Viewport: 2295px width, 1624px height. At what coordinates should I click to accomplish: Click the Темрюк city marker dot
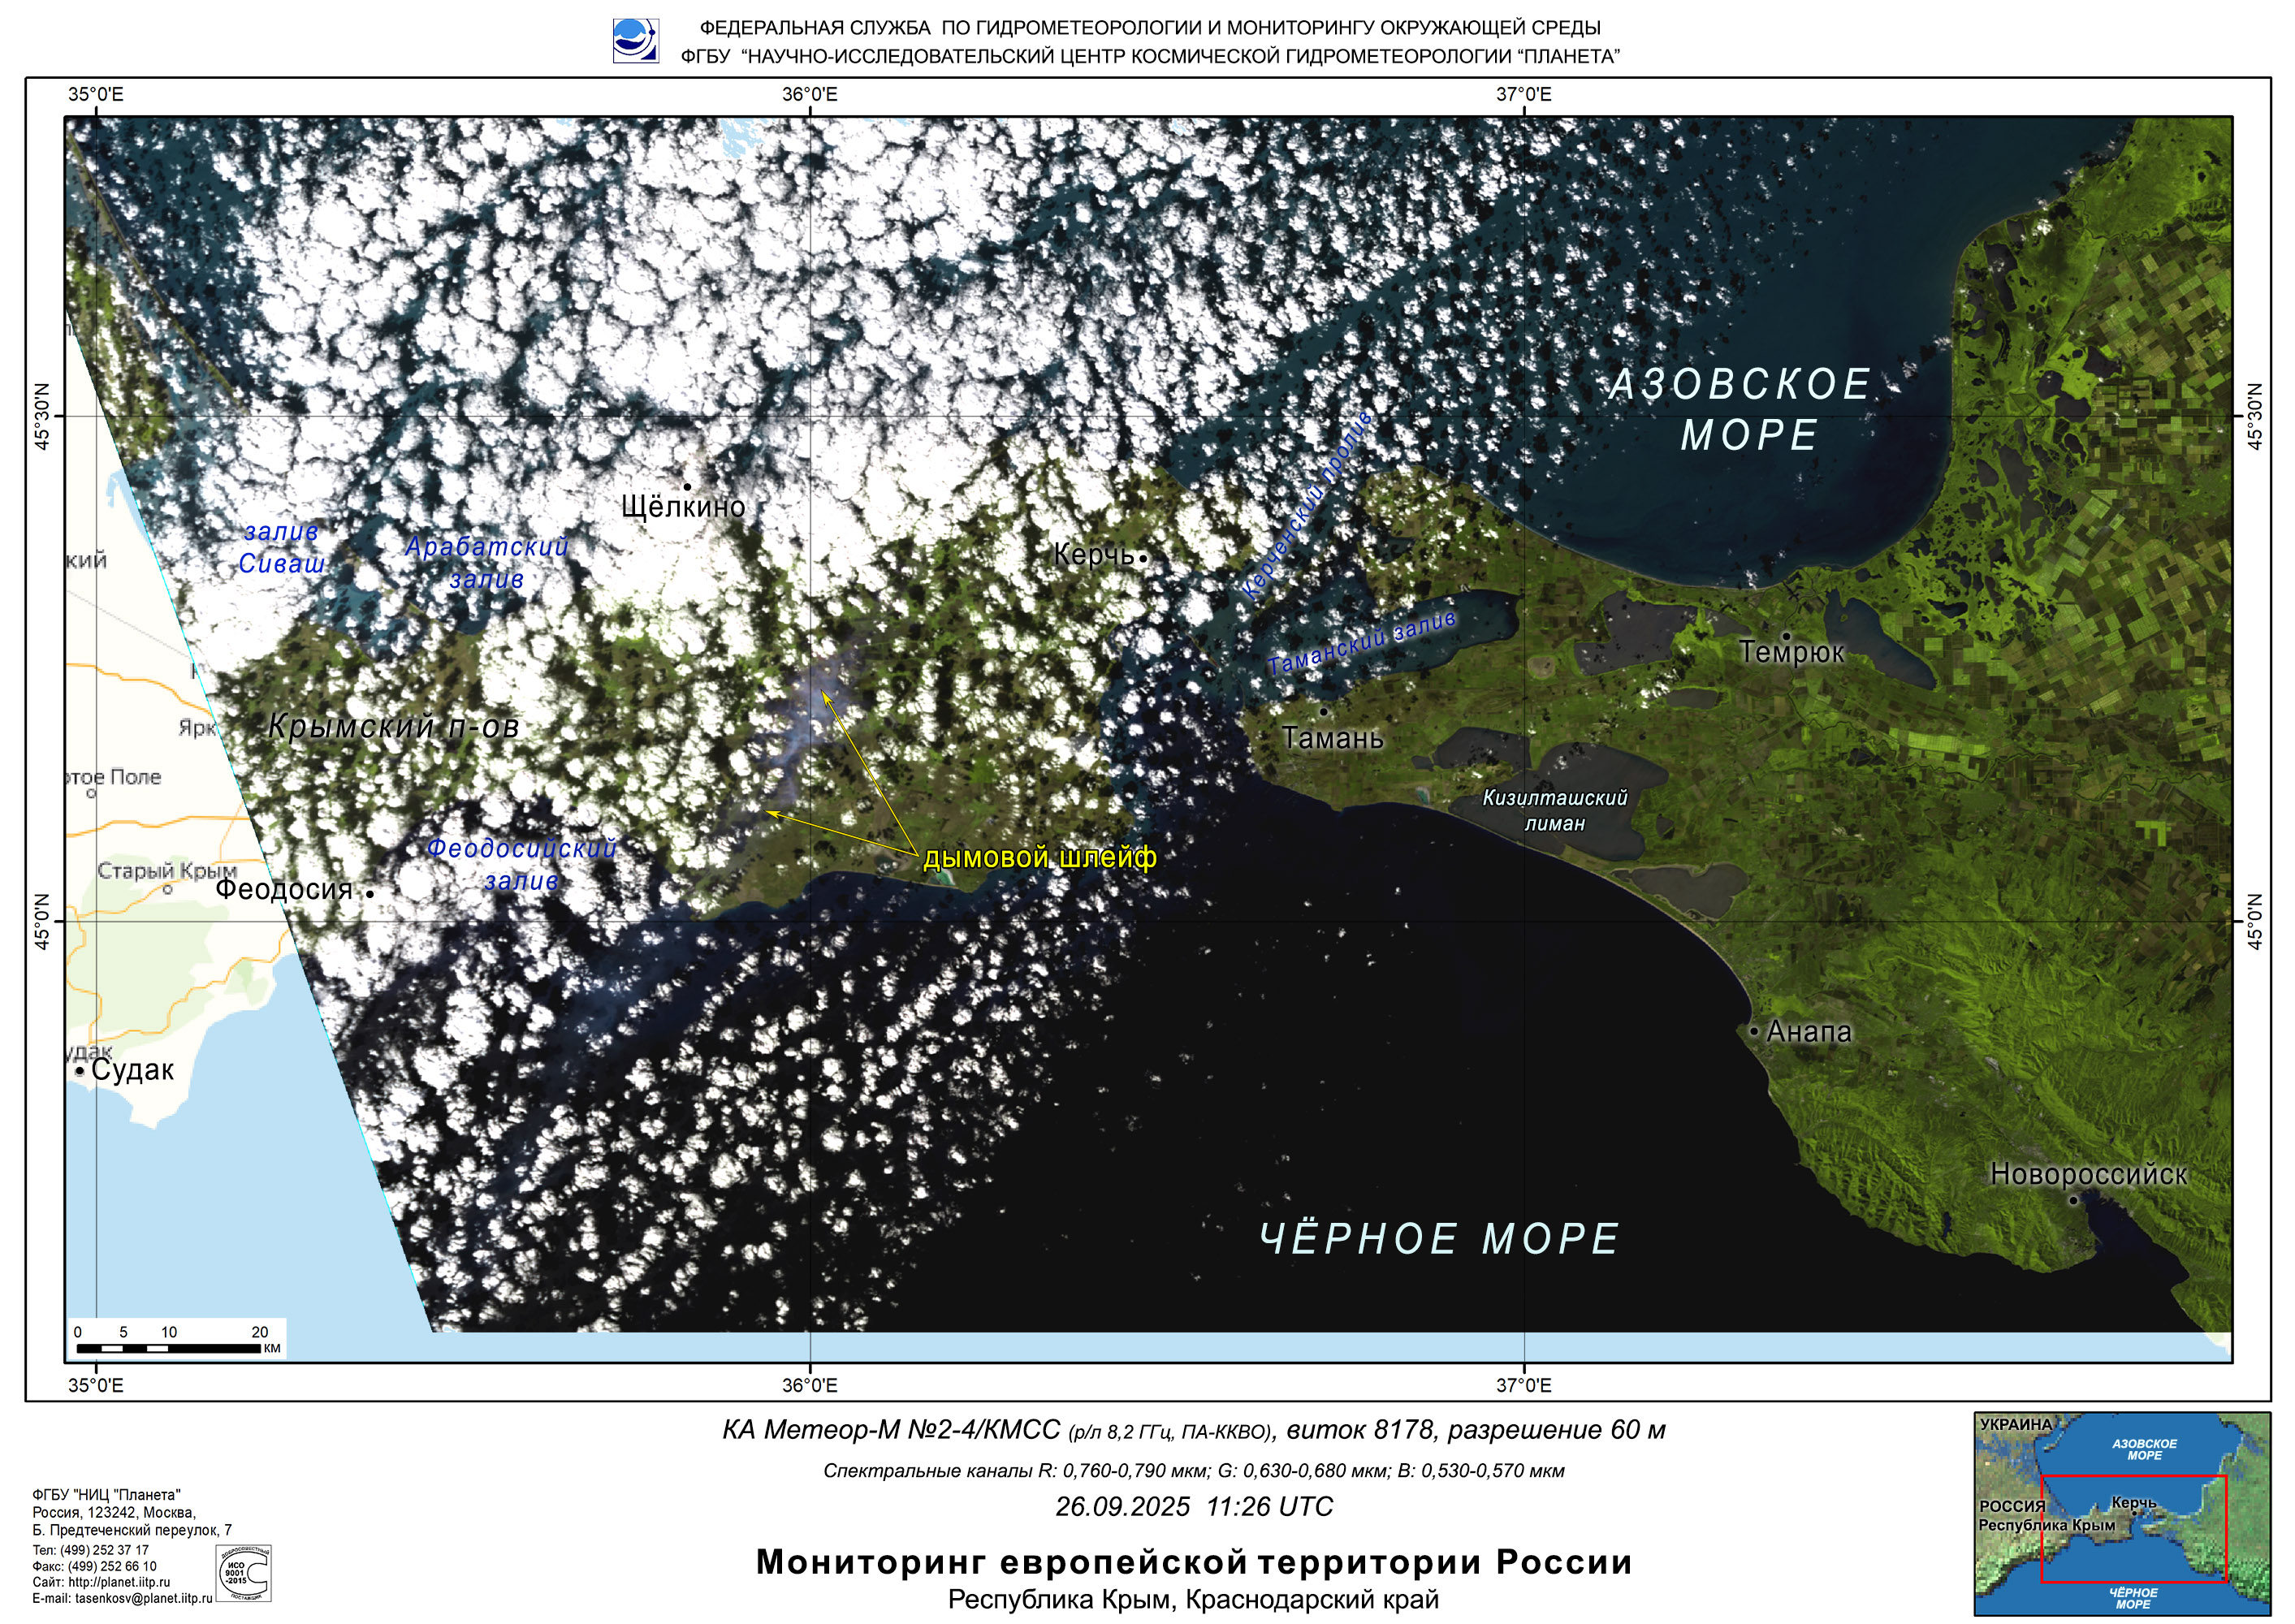click(x=1786, y=635)
